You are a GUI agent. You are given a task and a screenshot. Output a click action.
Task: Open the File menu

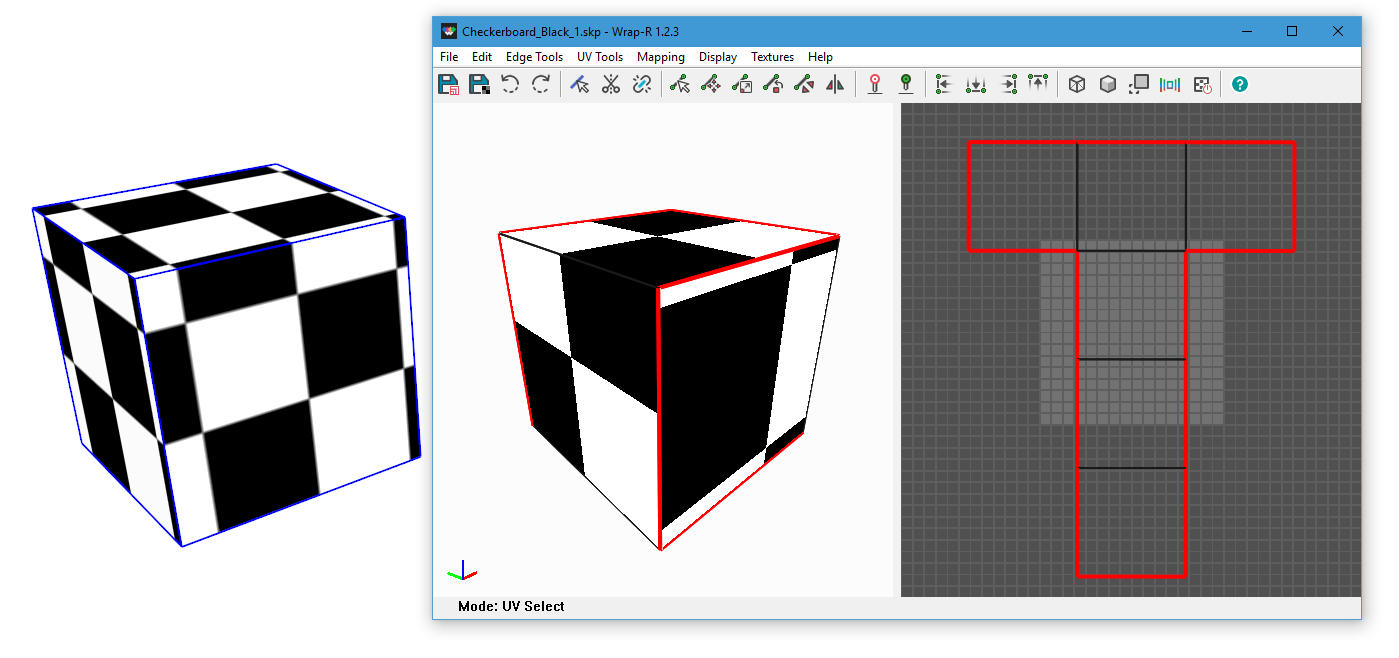[x=449, y=57]
